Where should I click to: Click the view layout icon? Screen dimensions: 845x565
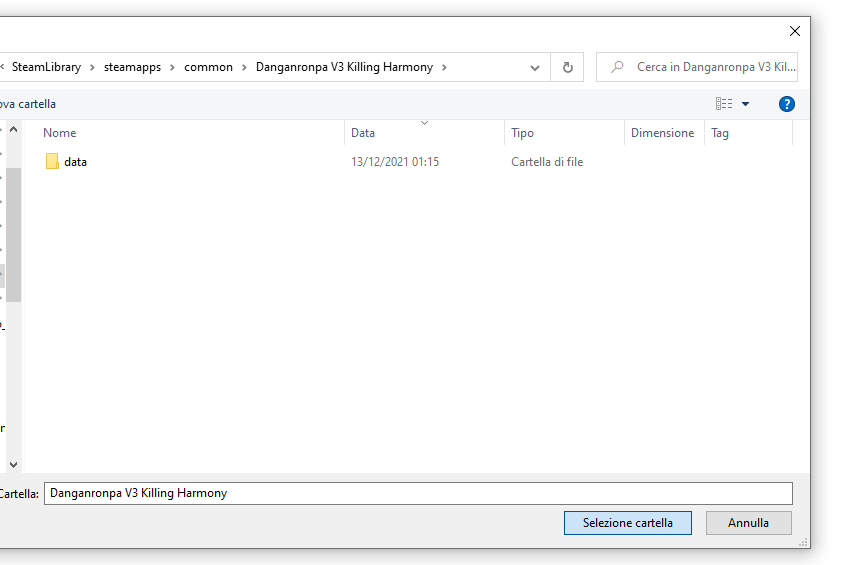(724, 104)
